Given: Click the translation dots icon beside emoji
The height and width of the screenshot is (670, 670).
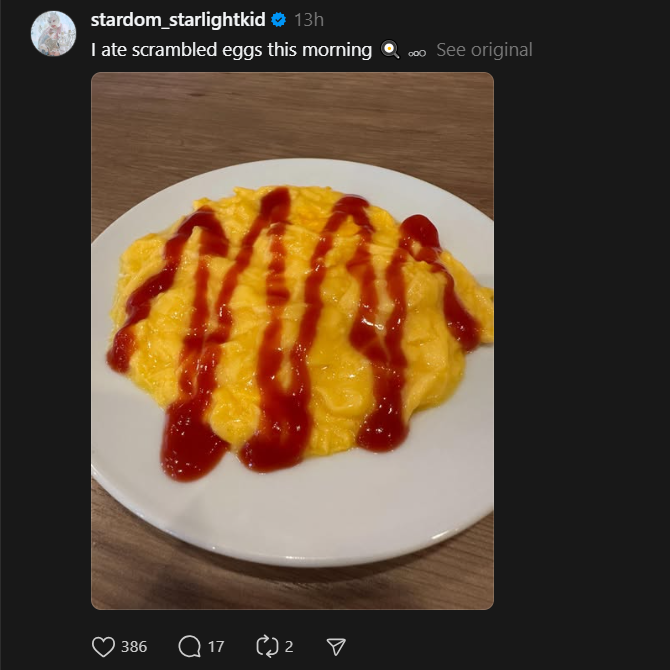Looking at the screenshot, I should [417, 53].
